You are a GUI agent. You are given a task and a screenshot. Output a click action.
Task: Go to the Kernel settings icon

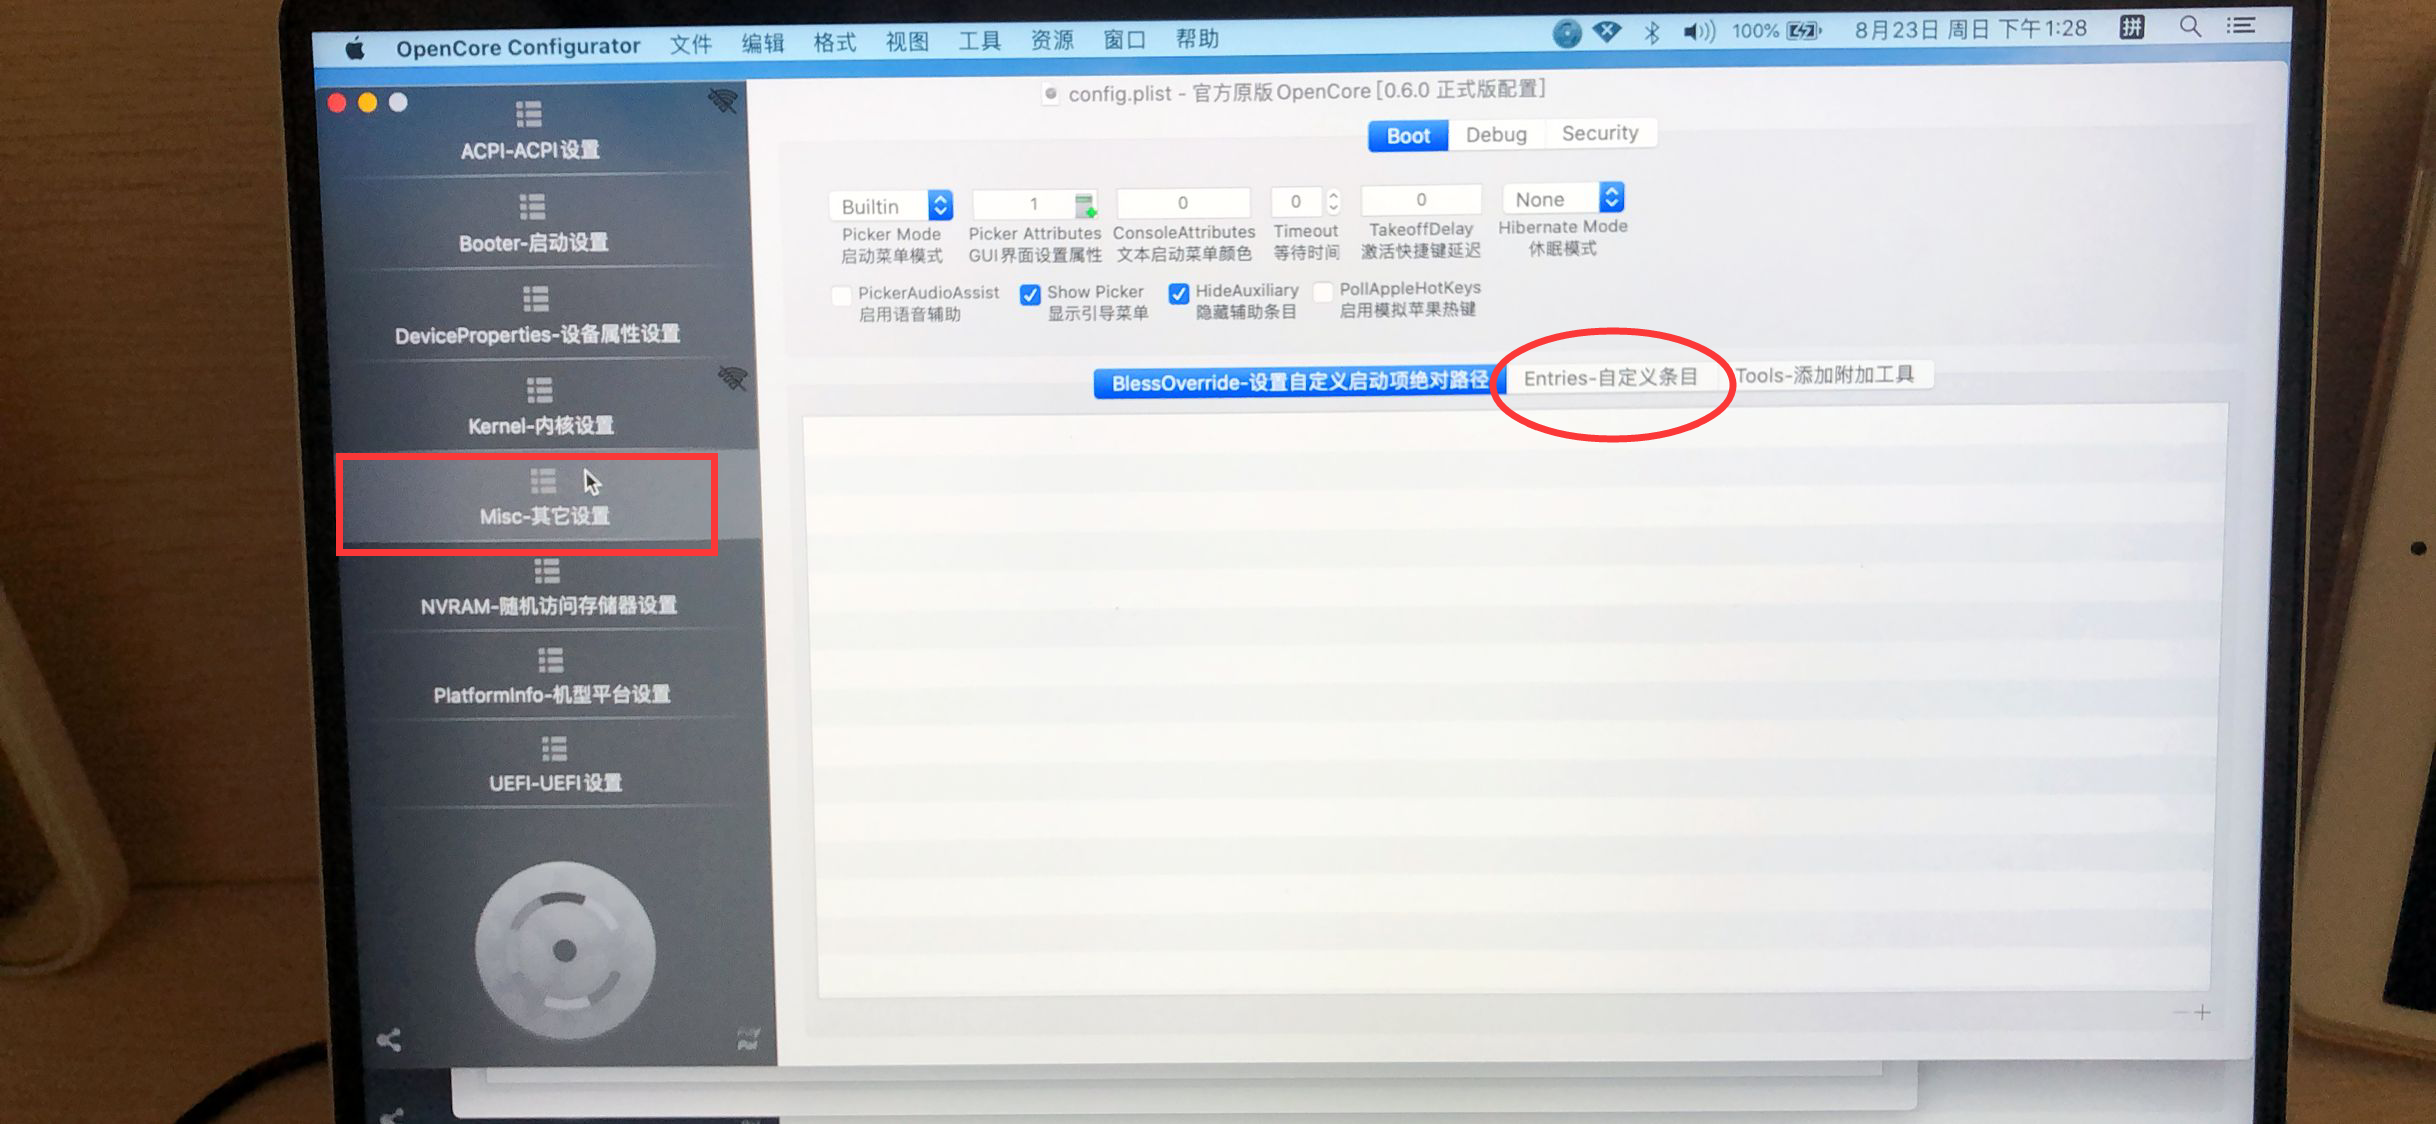(540, 390)
